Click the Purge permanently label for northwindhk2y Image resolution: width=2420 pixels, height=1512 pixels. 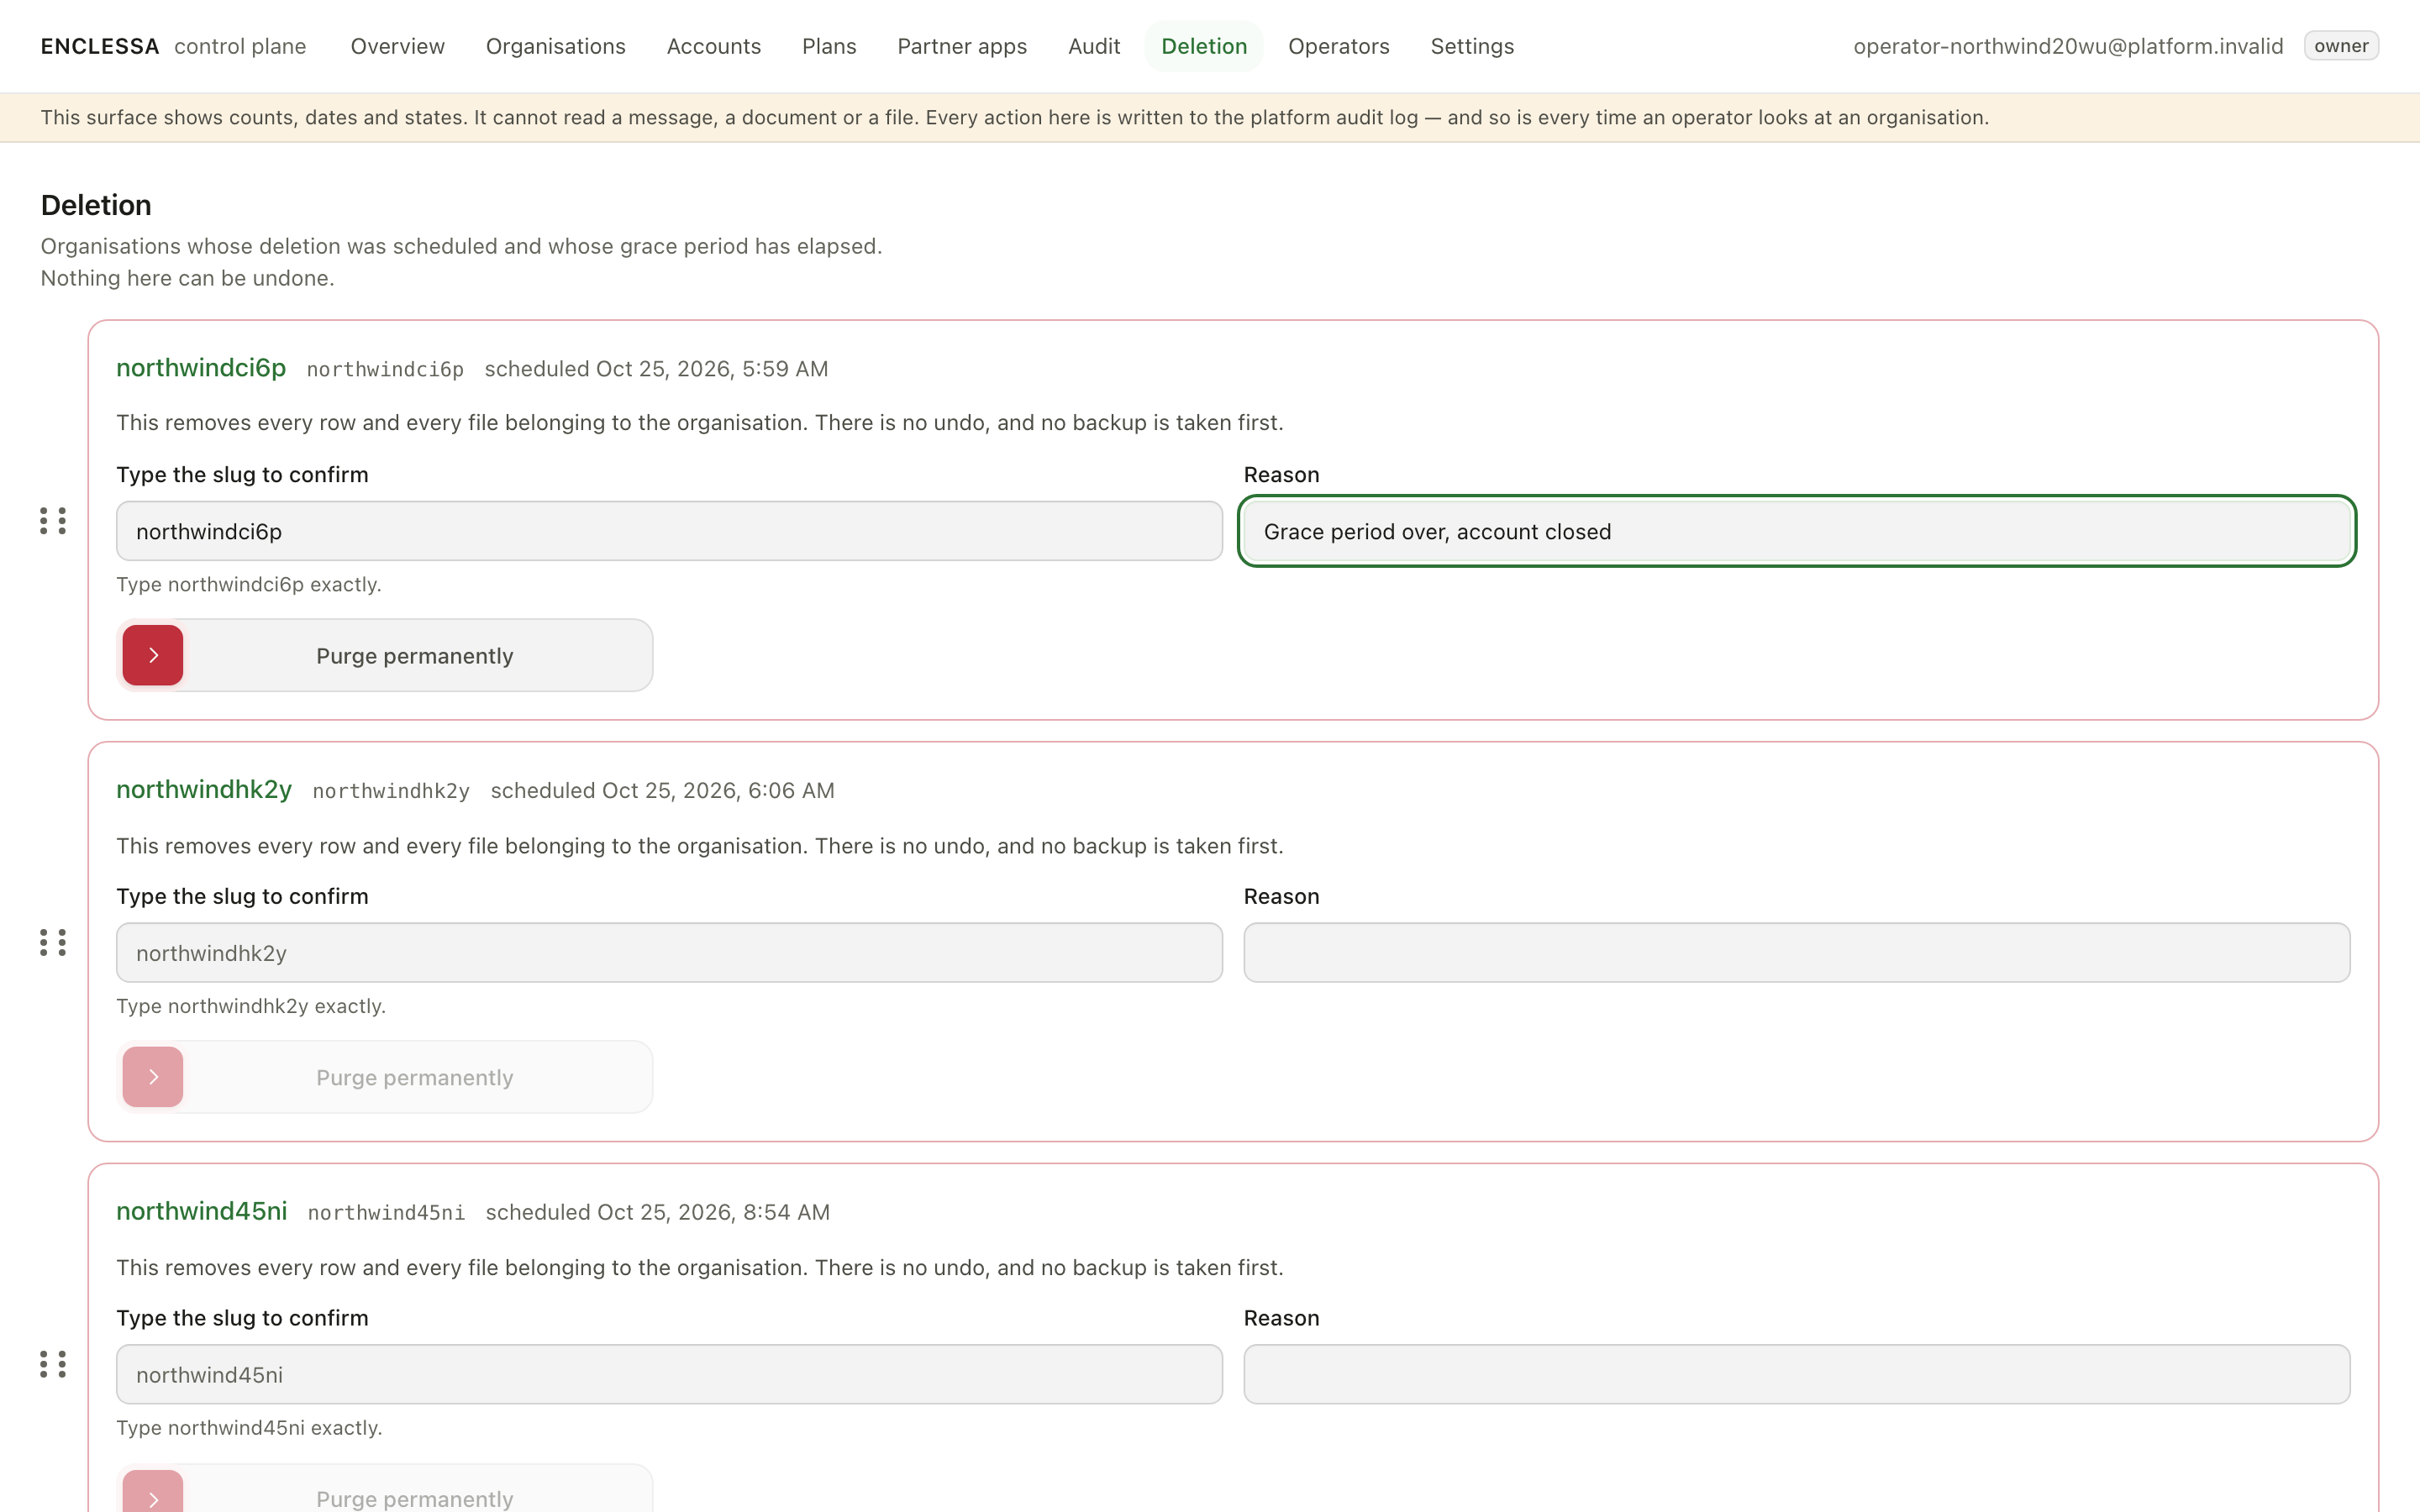(x=415, y=1078)
